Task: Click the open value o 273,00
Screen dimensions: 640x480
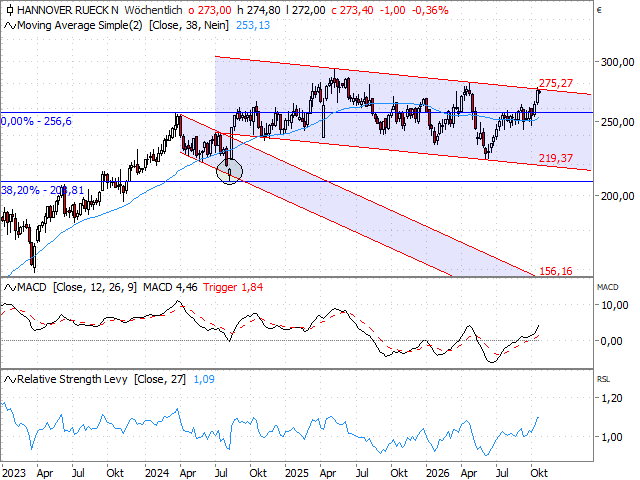Action: 210,10
